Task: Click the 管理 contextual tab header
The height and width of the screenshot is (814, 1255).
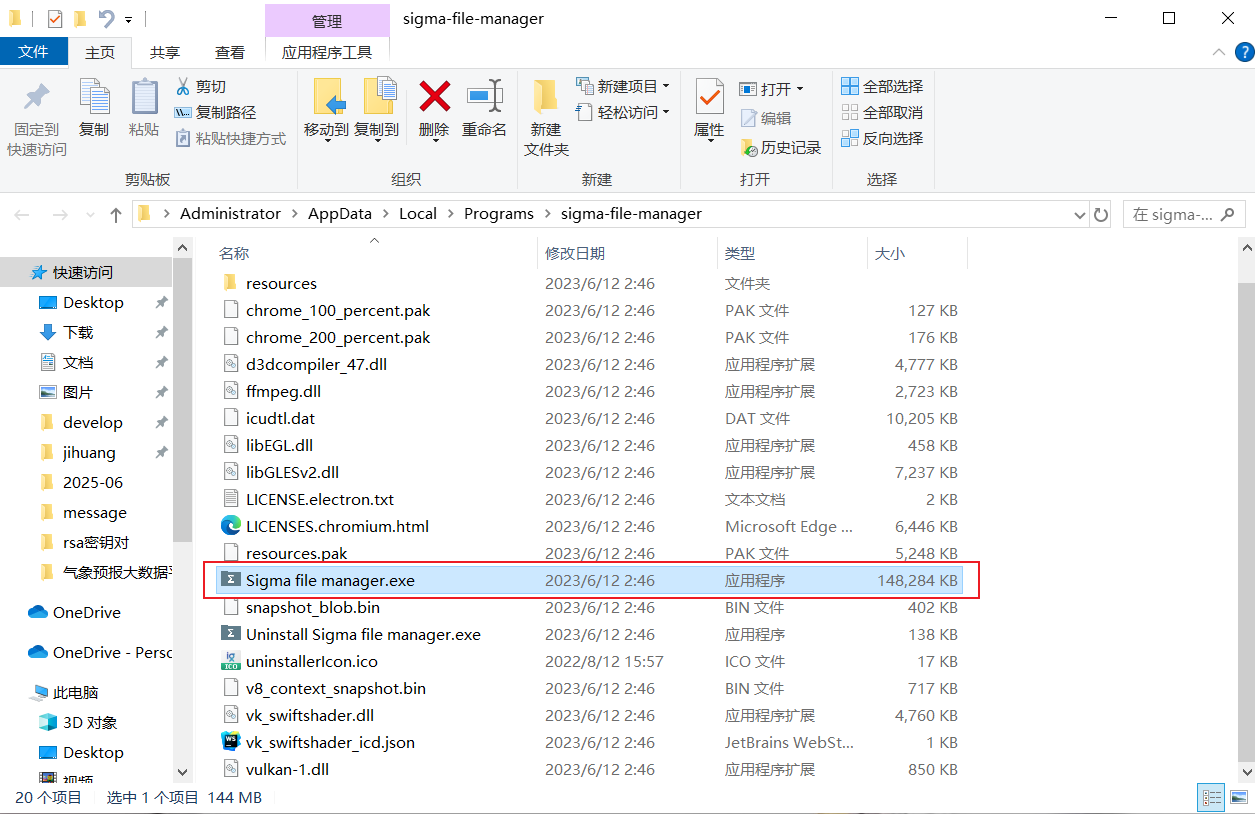Action: tap(327, 20)
